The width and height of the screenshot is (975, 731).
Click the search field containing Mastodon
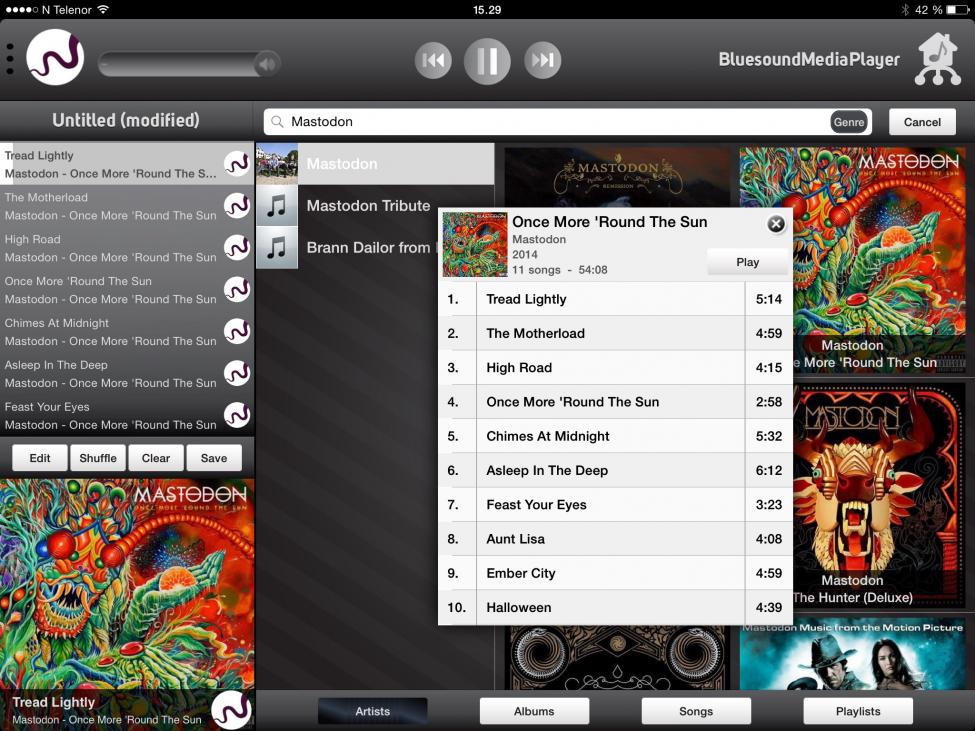click(567, 122)
